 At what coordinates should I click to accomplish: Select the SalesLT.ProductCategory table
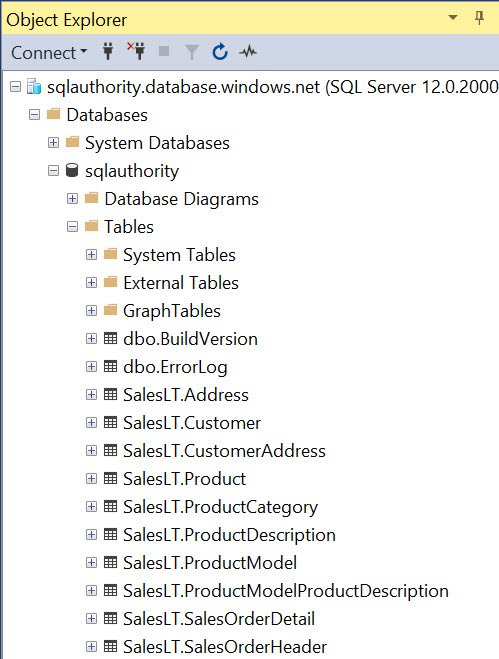coord(220,507)
